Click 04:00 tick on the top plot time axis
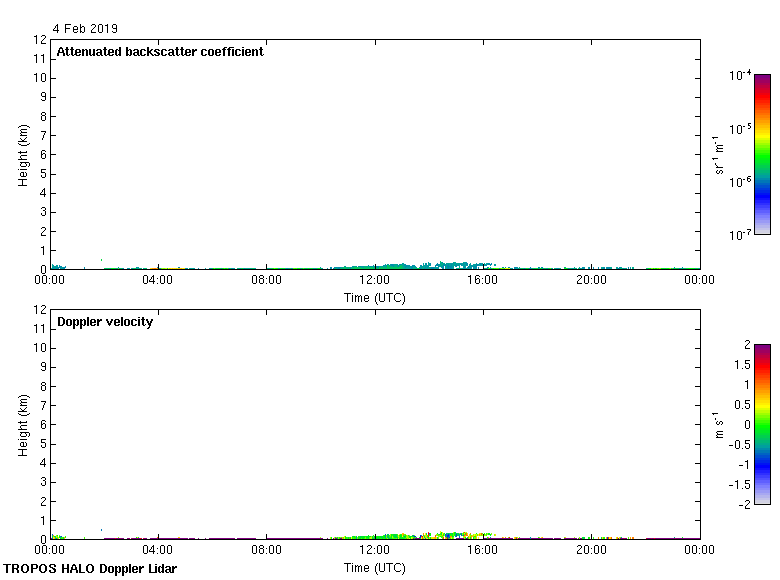Screen dimensions: 780x580 tap(158, 281)
